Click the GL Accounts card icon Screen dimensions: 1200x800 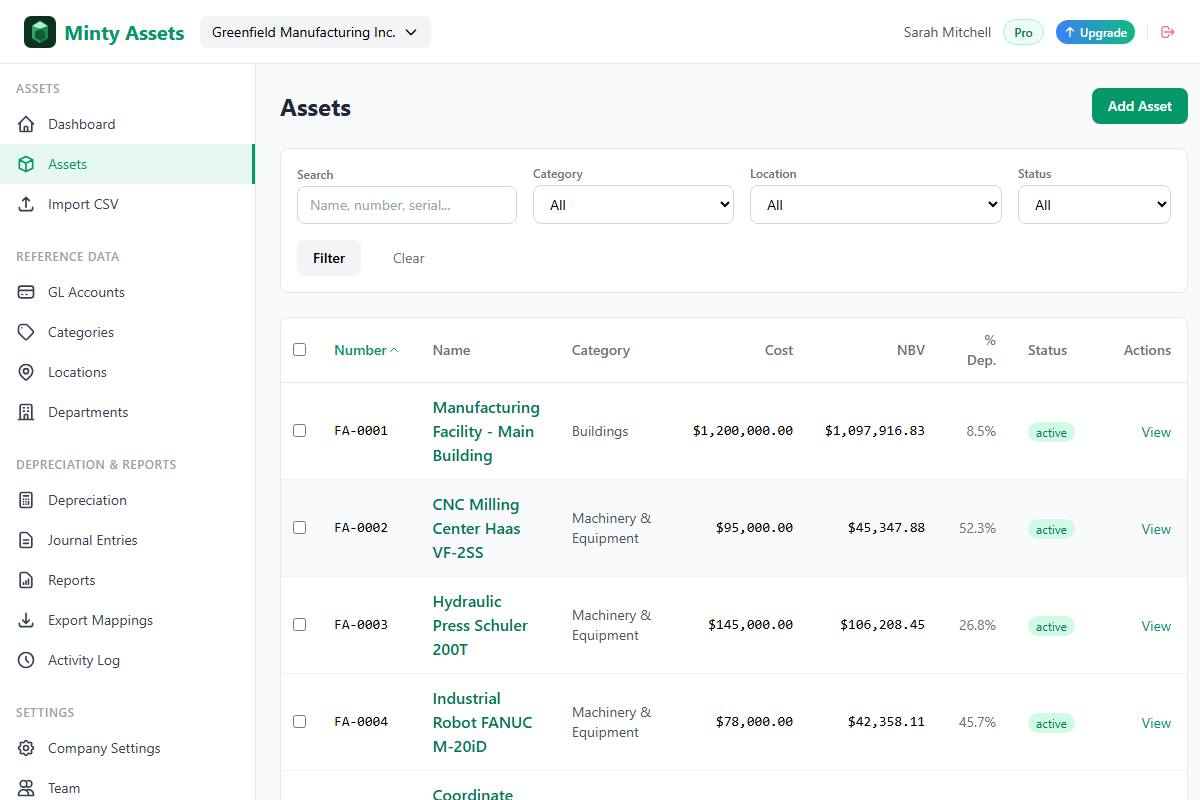click(27, 292)
